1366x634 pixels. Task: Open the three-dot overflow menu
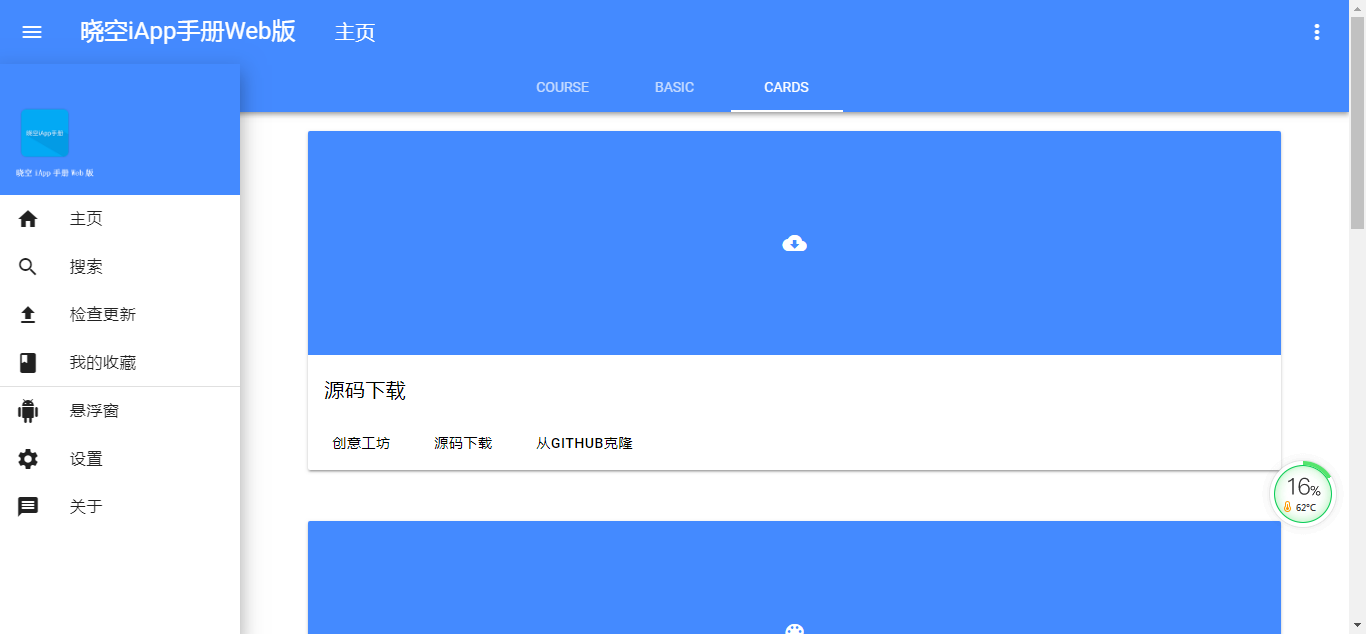pos(1316,31)
